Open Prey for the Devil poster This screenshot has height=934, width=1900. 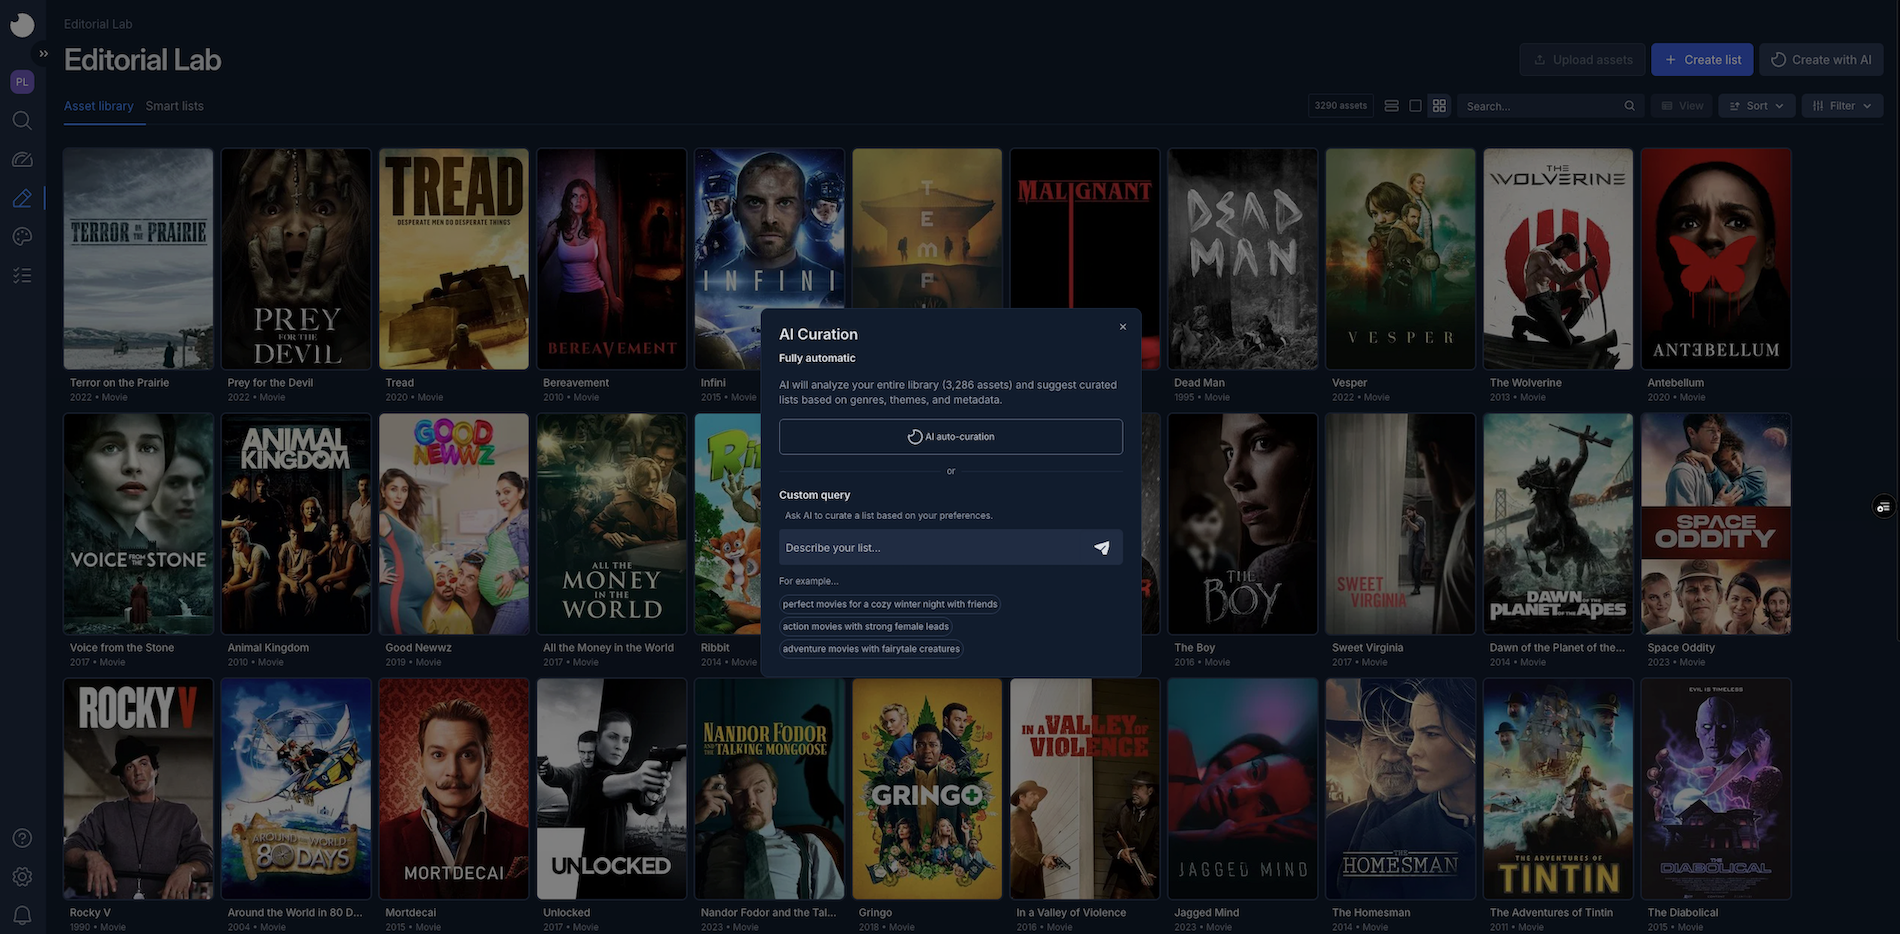click(x=296, y=259)
